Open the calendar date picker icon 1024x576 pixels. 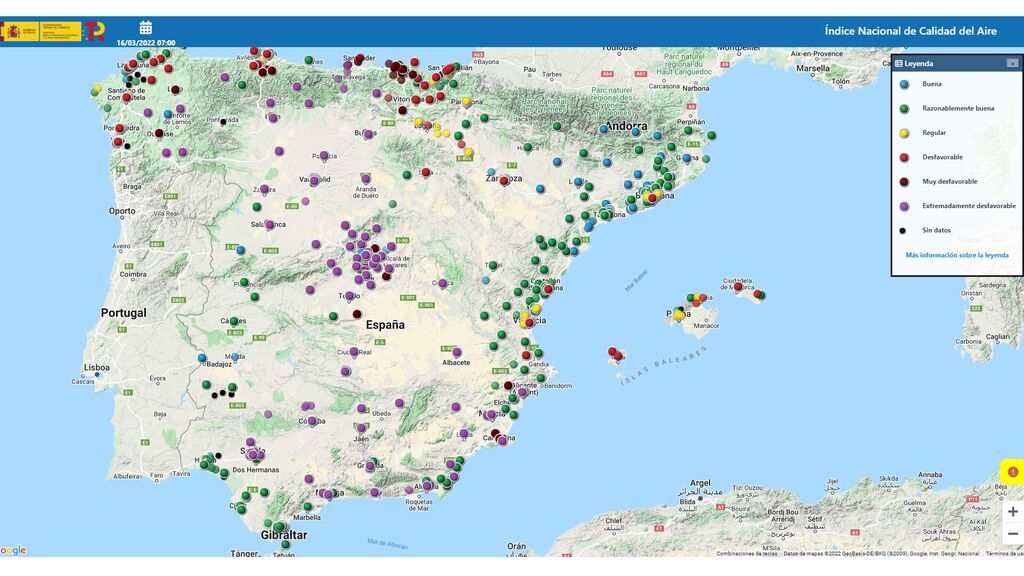pos(146,28)
